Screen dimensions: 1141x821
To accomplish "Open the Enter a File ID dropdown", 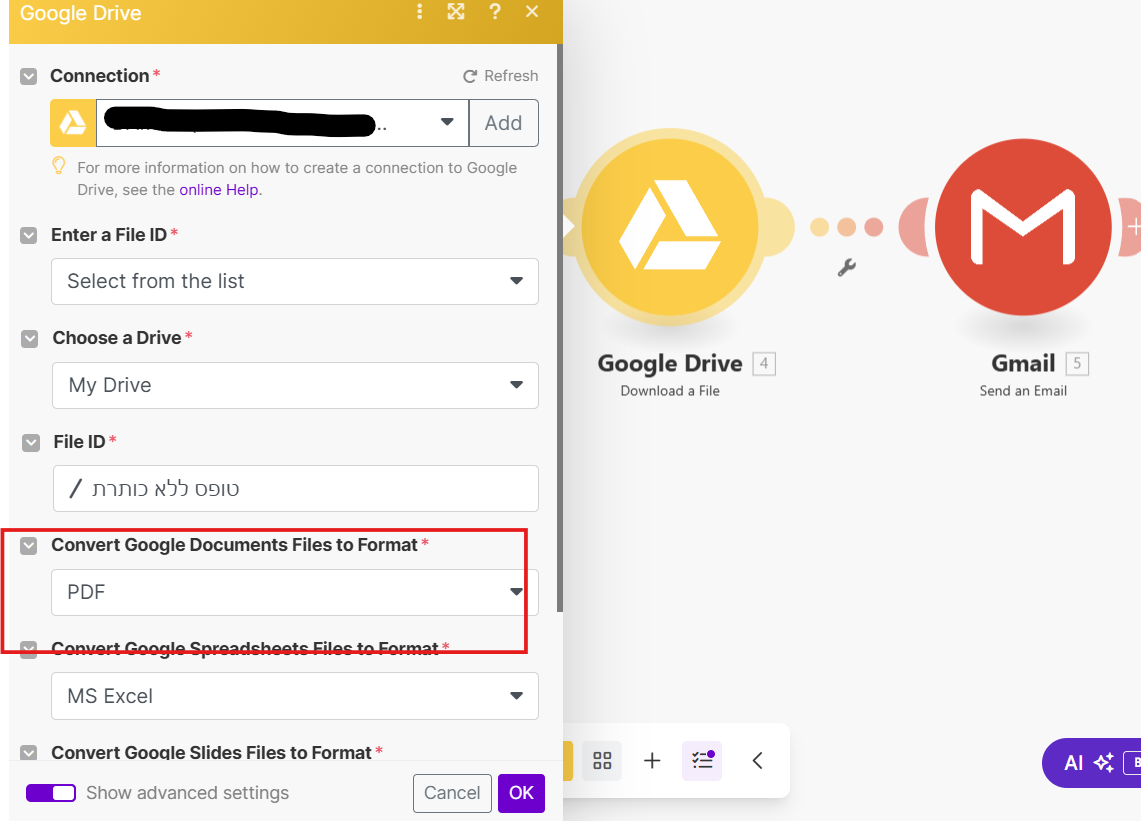I will pyautogui.click(x=294, y=282).
